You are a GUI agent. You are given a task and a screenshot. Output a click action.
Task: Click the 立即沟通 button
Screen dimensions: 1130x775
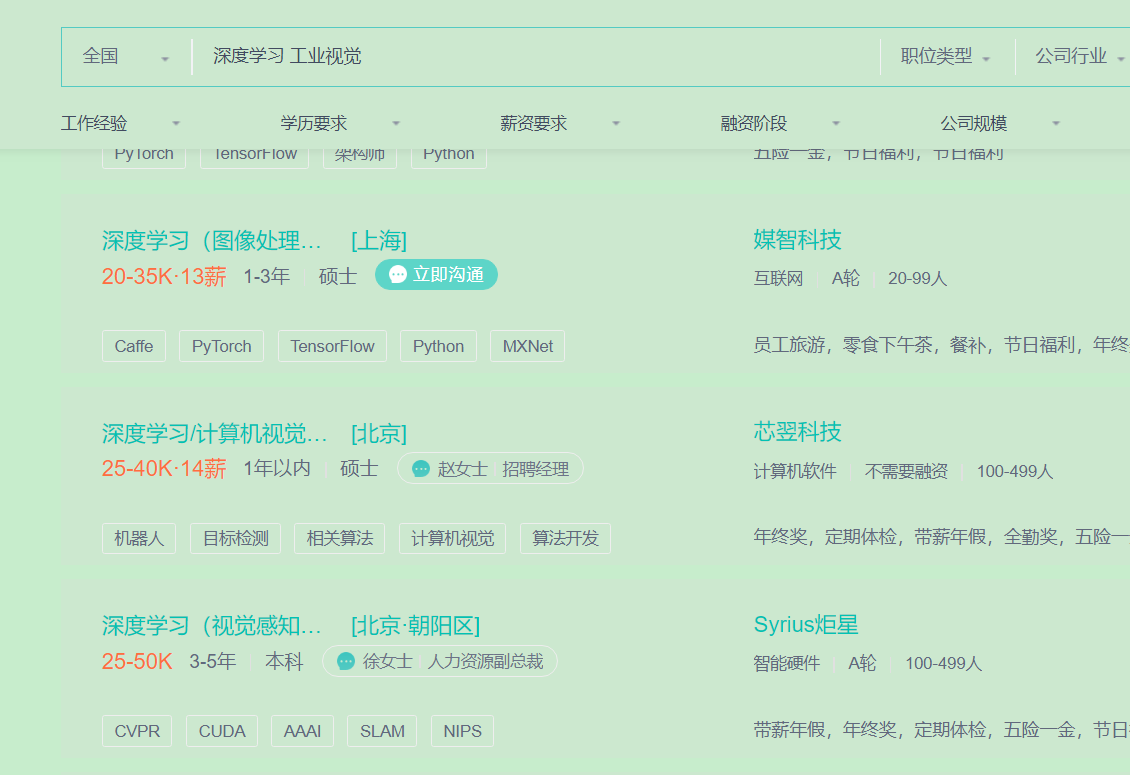pyautogui.click(x=437, y=274)
